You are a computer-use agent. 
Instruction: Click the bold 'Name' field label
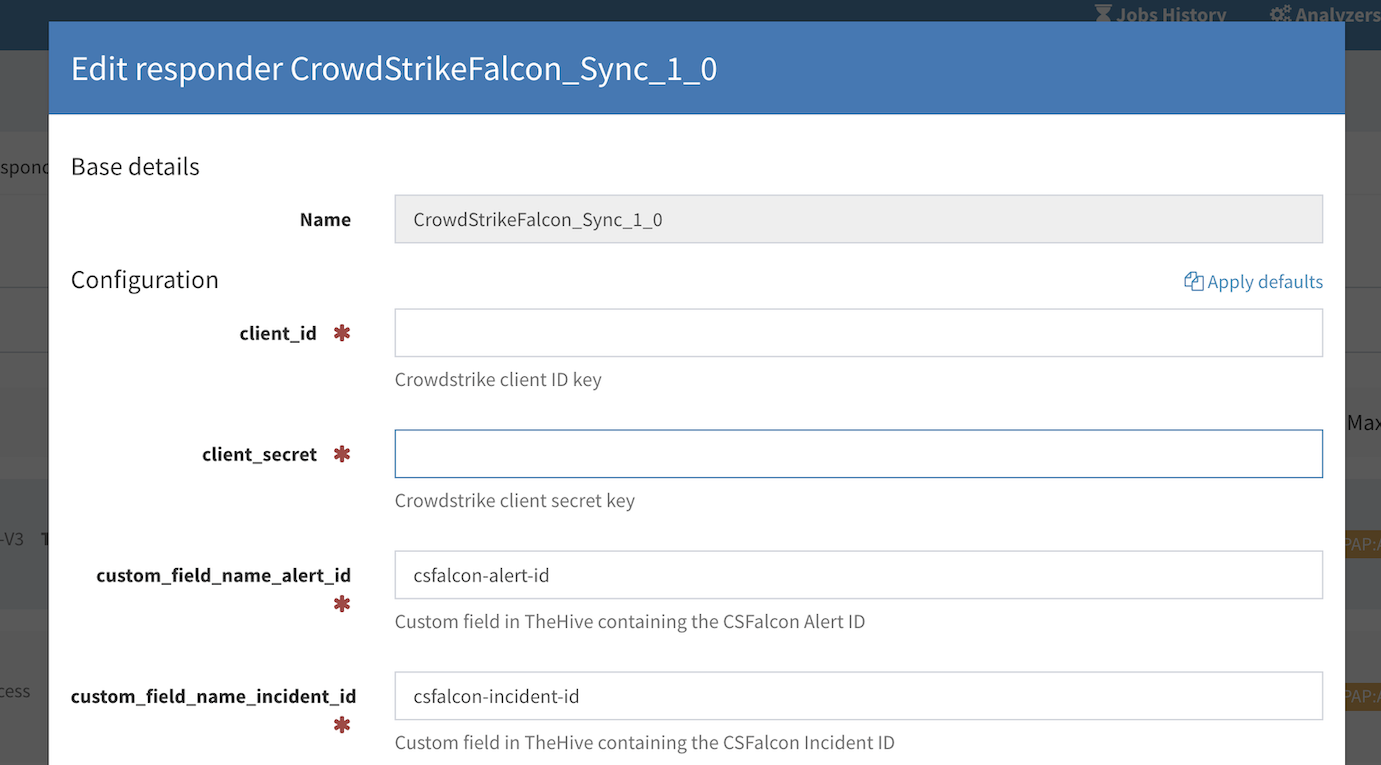(x=325, y=219)
